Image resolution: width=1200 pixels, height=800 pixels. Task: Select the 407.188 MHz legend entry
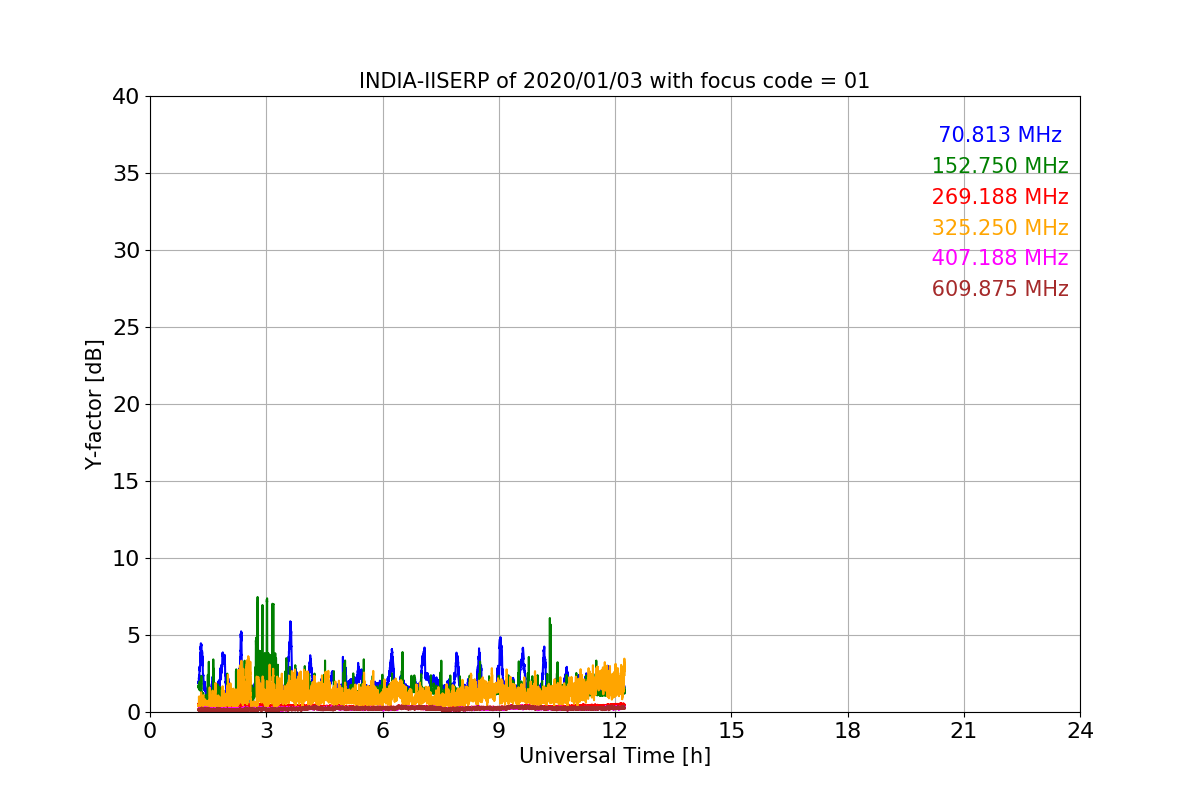pyautogui.click(x=1000, y=258)
